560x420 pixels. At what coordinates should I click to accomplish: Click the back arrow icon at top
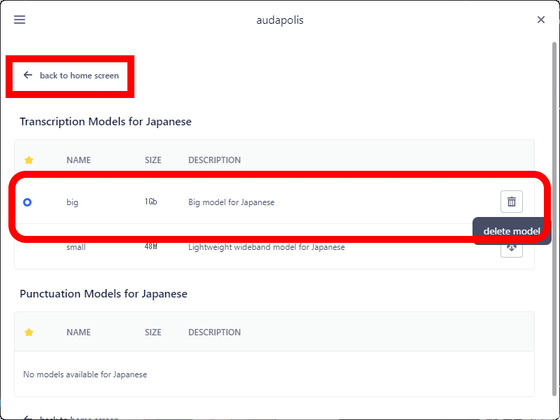[28, 75]
